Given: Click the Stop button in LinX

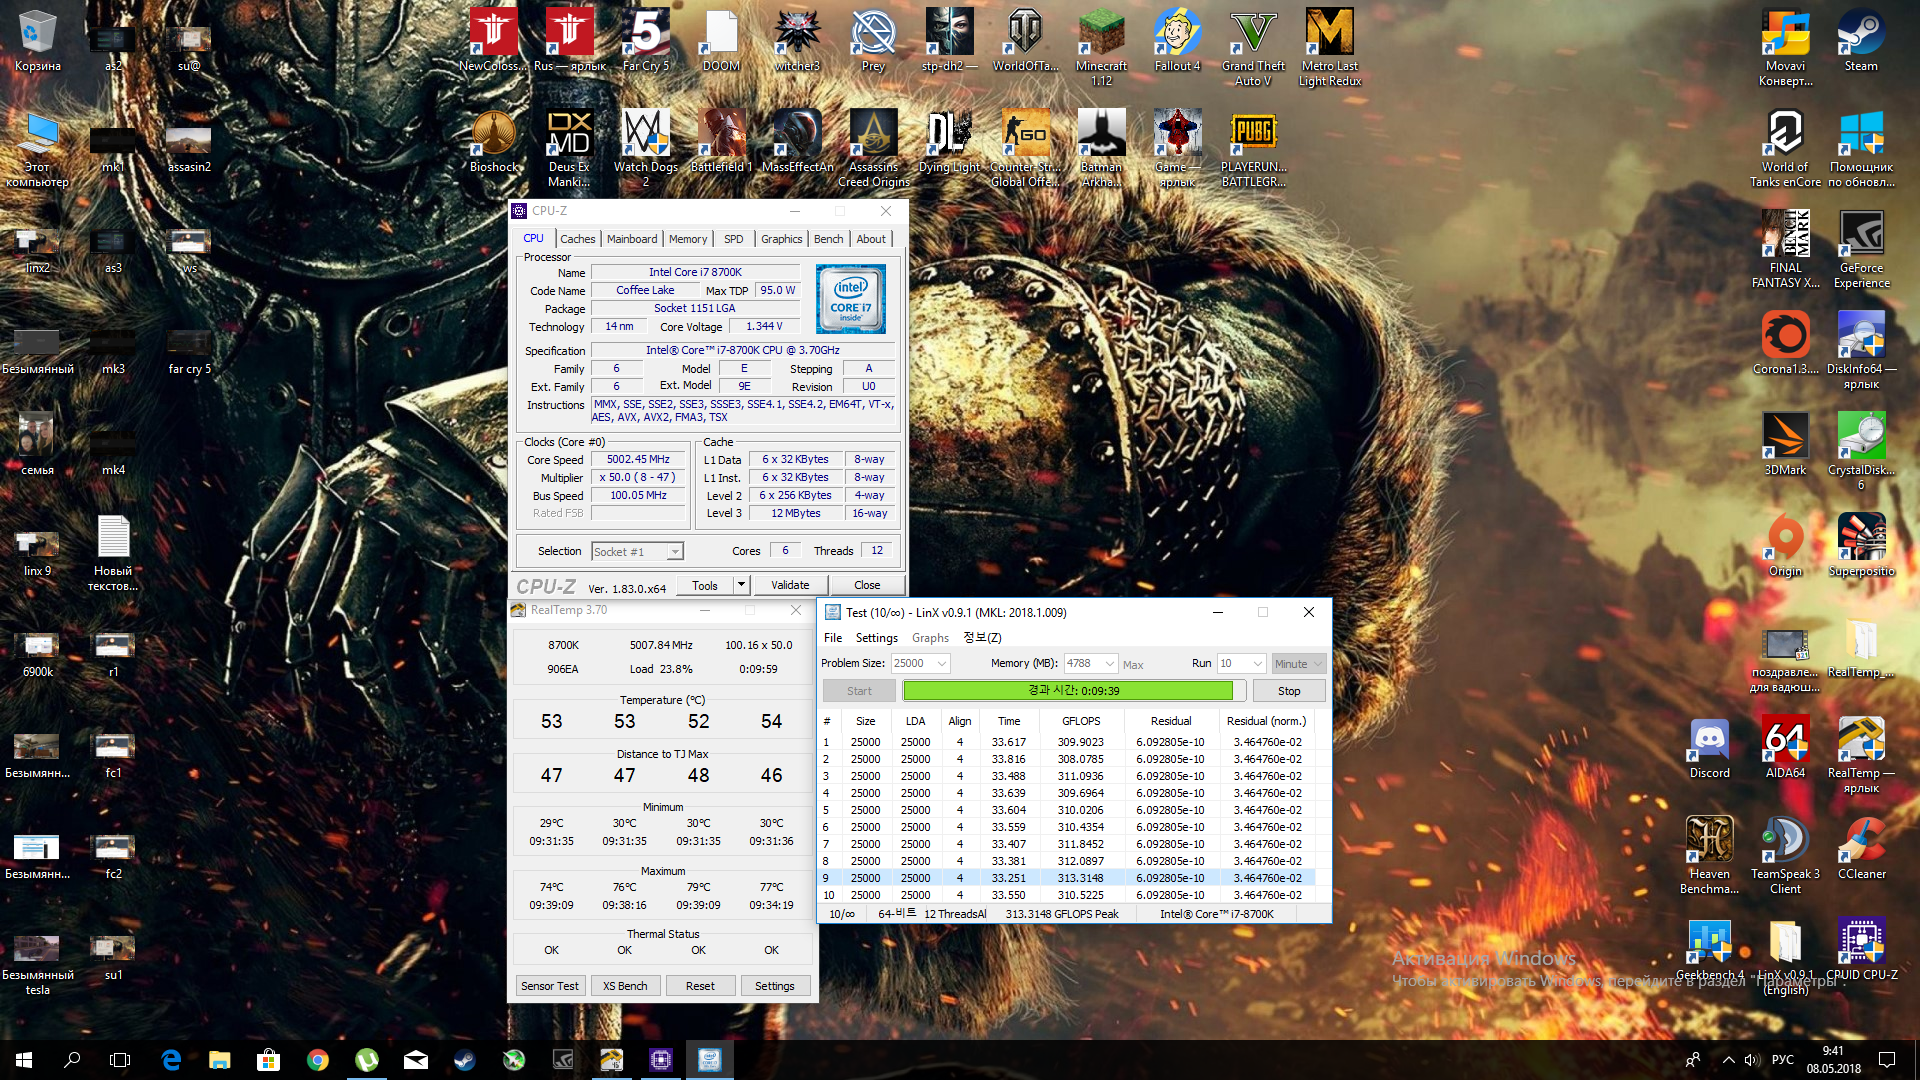Looking at the screenshot, I should (1289, 691).
